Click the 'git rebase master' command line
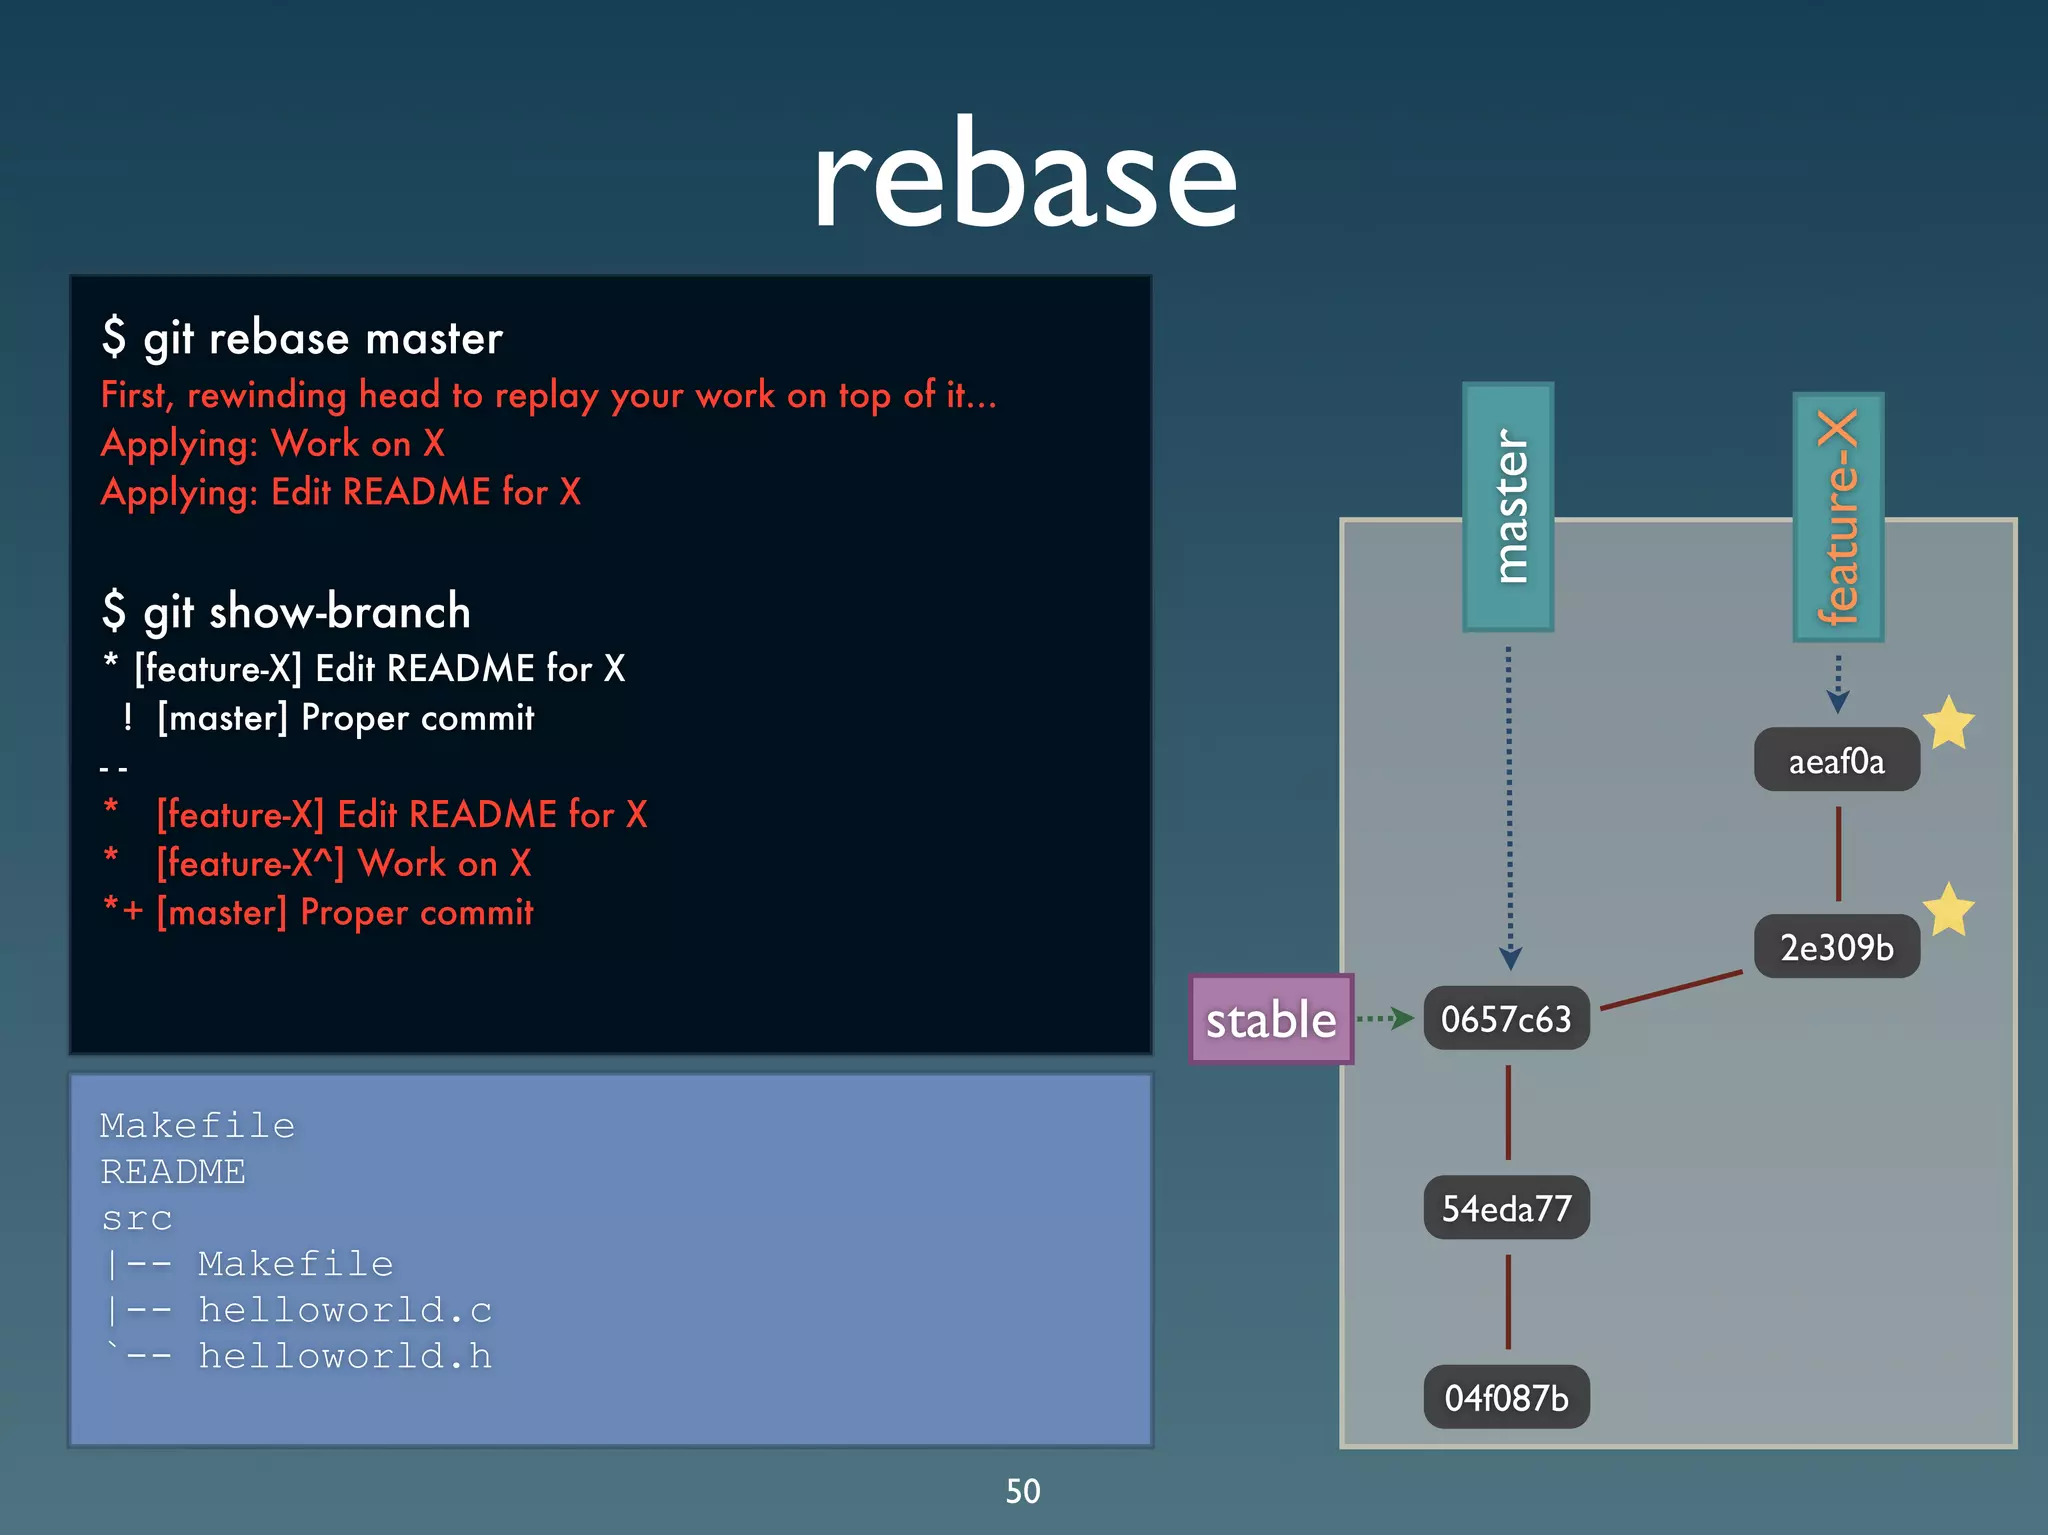 click(302, 338)
